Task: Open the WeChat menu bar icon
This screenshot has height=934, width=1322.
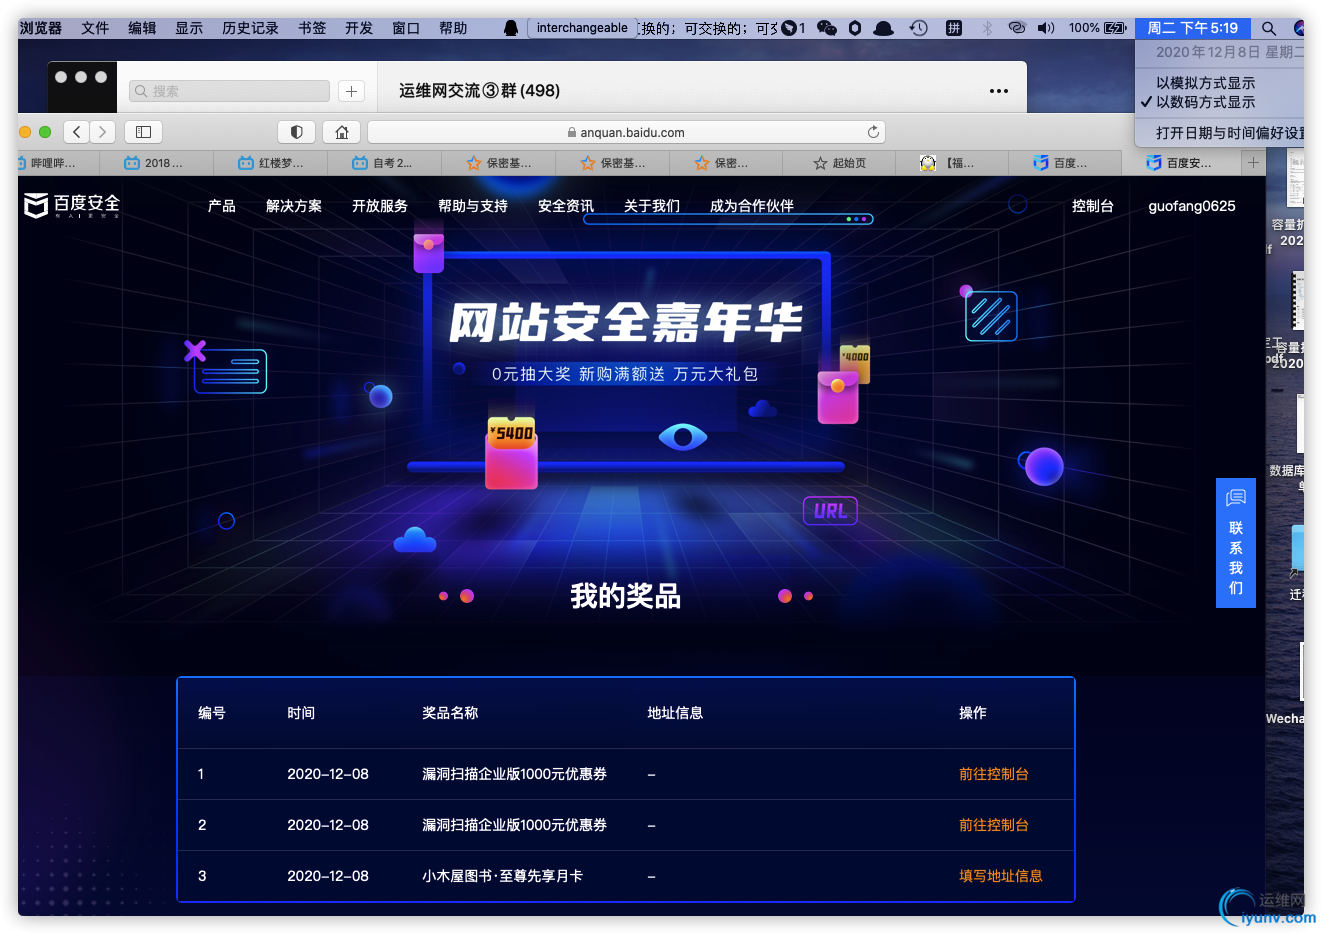Action: [827, 28]
